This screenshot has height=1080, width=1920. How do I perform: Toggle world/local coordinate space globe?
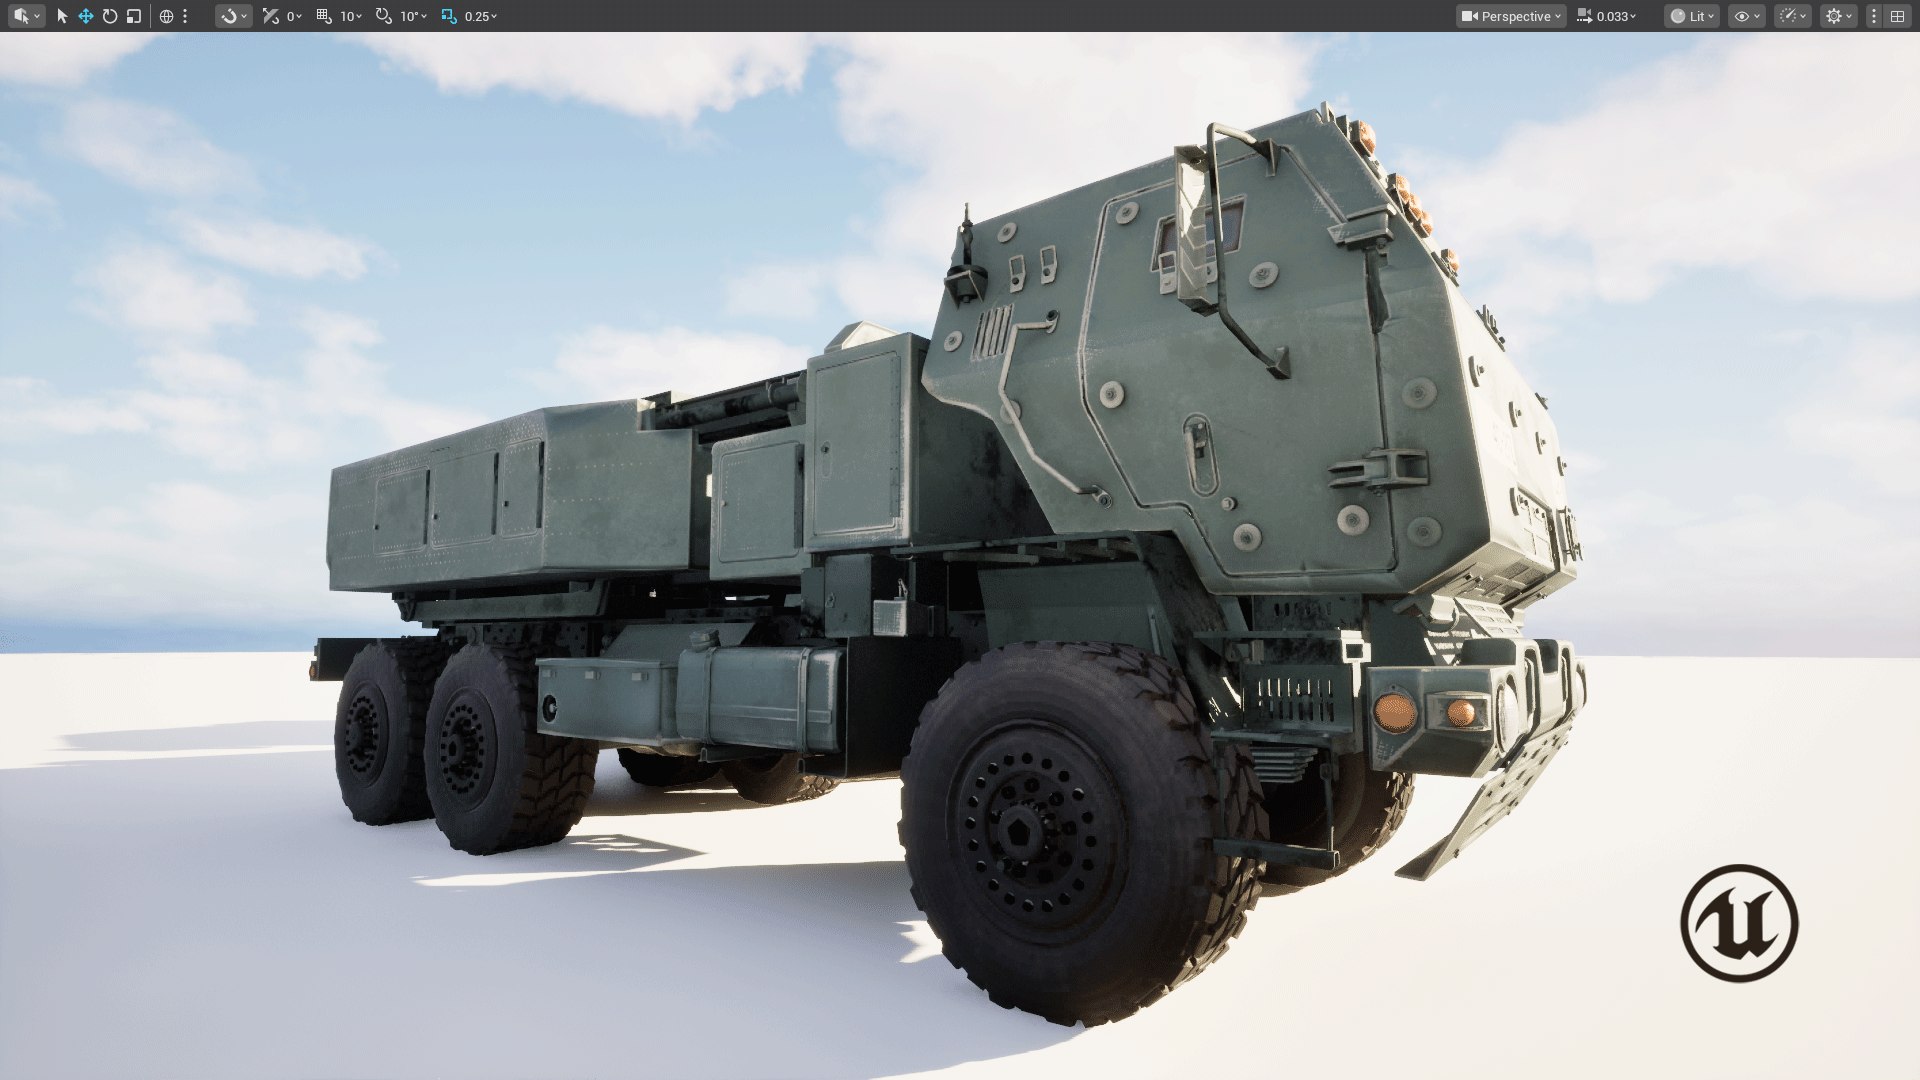pyautogui.click(x=166, y=16)
